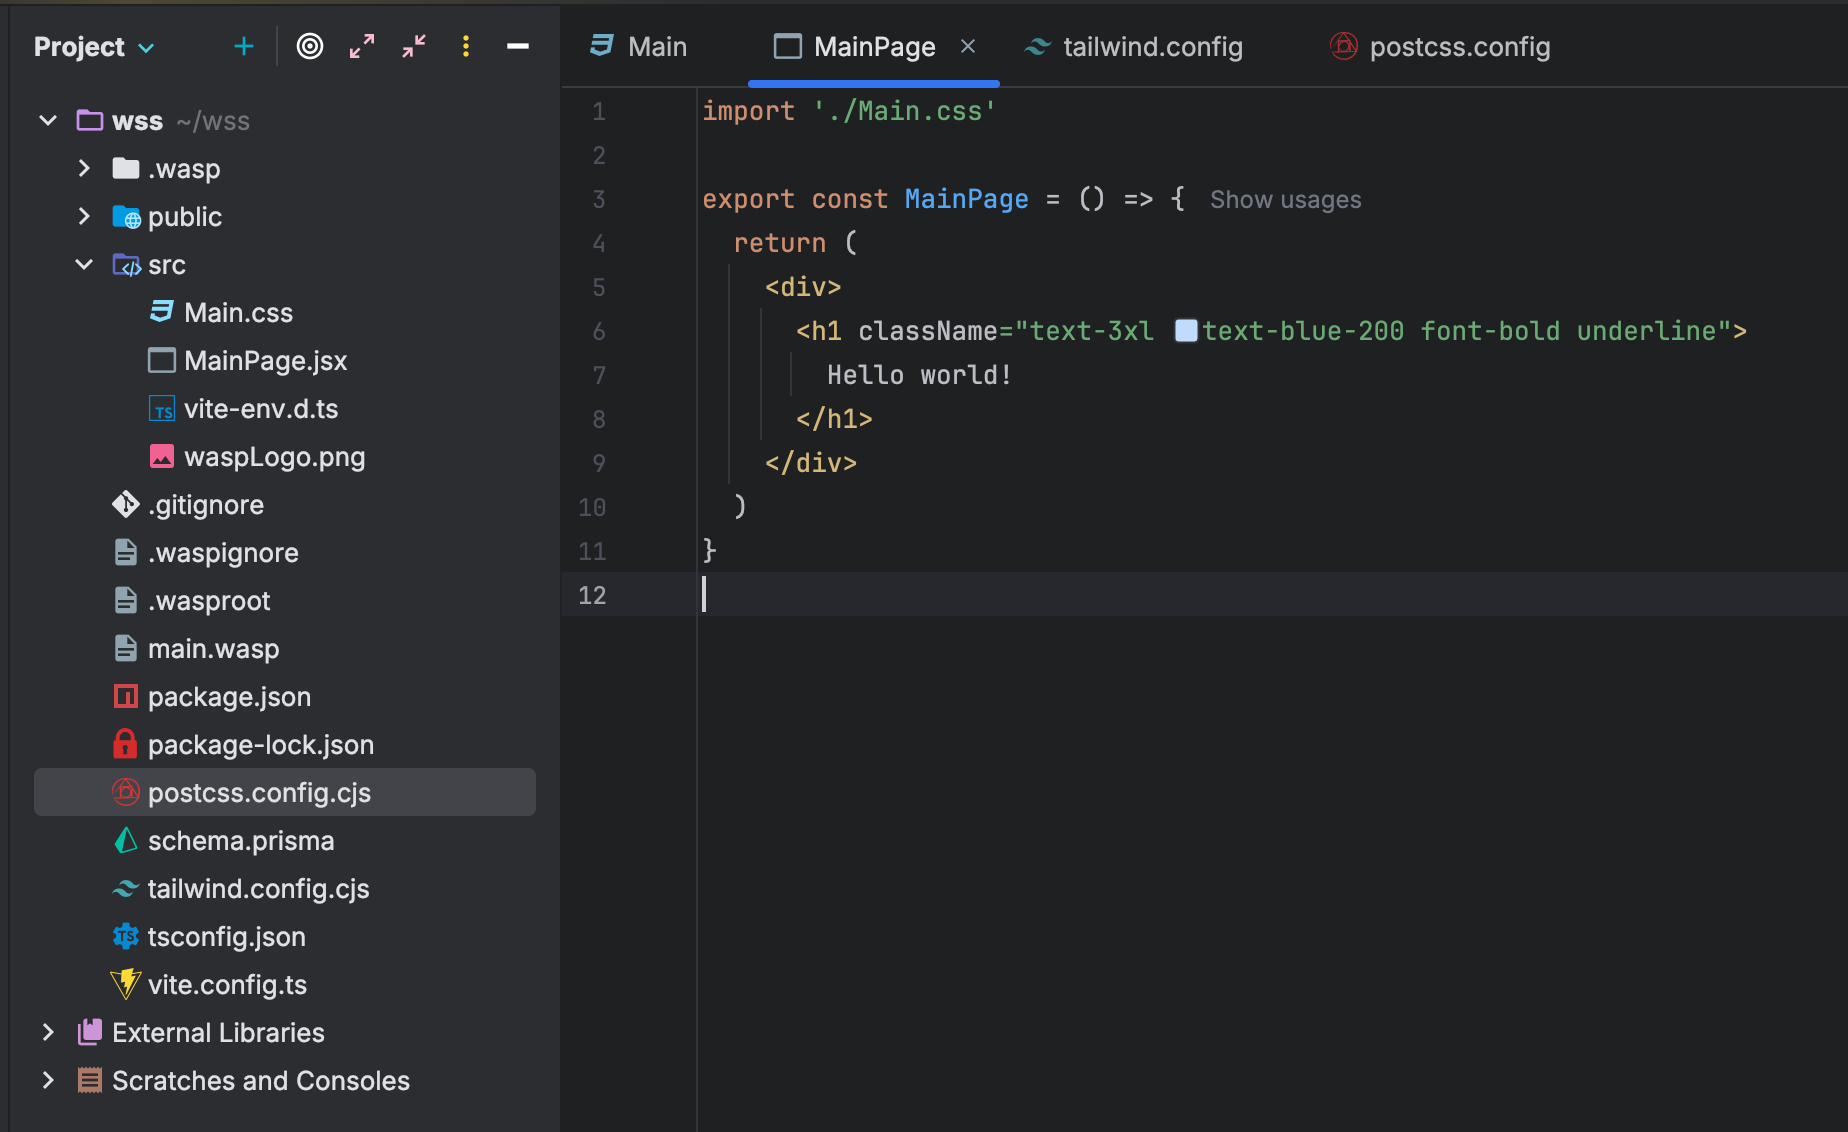This screenshot has width=1848, height=1132.
Task: Switch to postcss.config tab
Action: pyautogui.click(x=1440, y=47)
